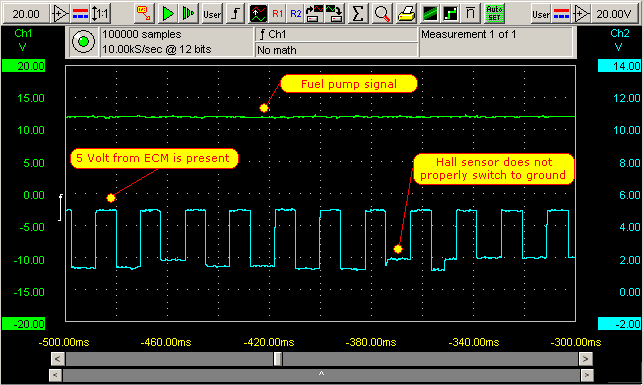Screen dimensions: 643x385
Task: Click the lower scrollbar's caret trigger position marker
Action: click(322, 374)
